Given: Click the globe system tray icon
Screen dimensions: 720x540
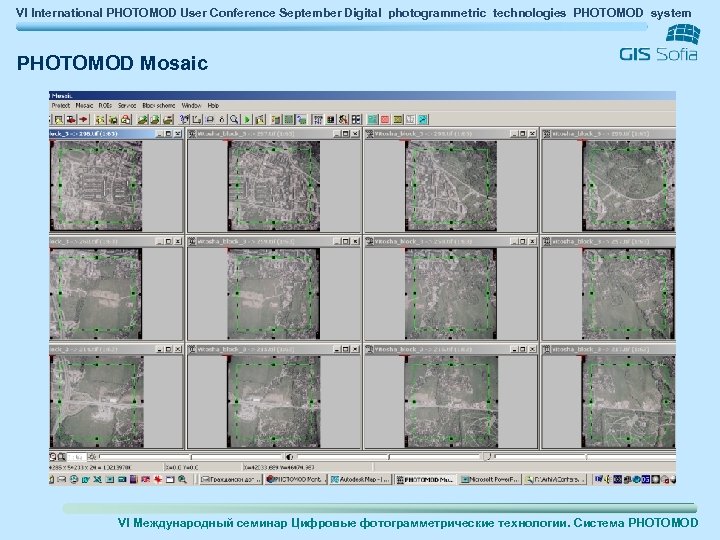Looking at the screenshot, I should click(x=637, y=479).
